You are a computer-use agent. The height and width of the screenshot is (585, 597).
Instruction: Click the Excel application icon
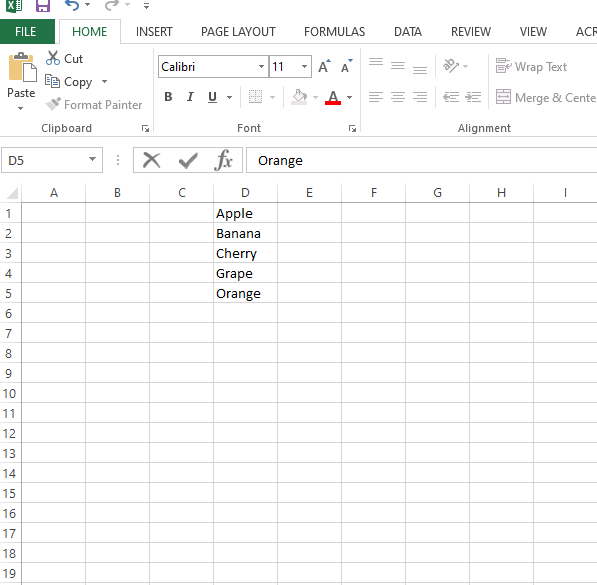coord(14,5)
